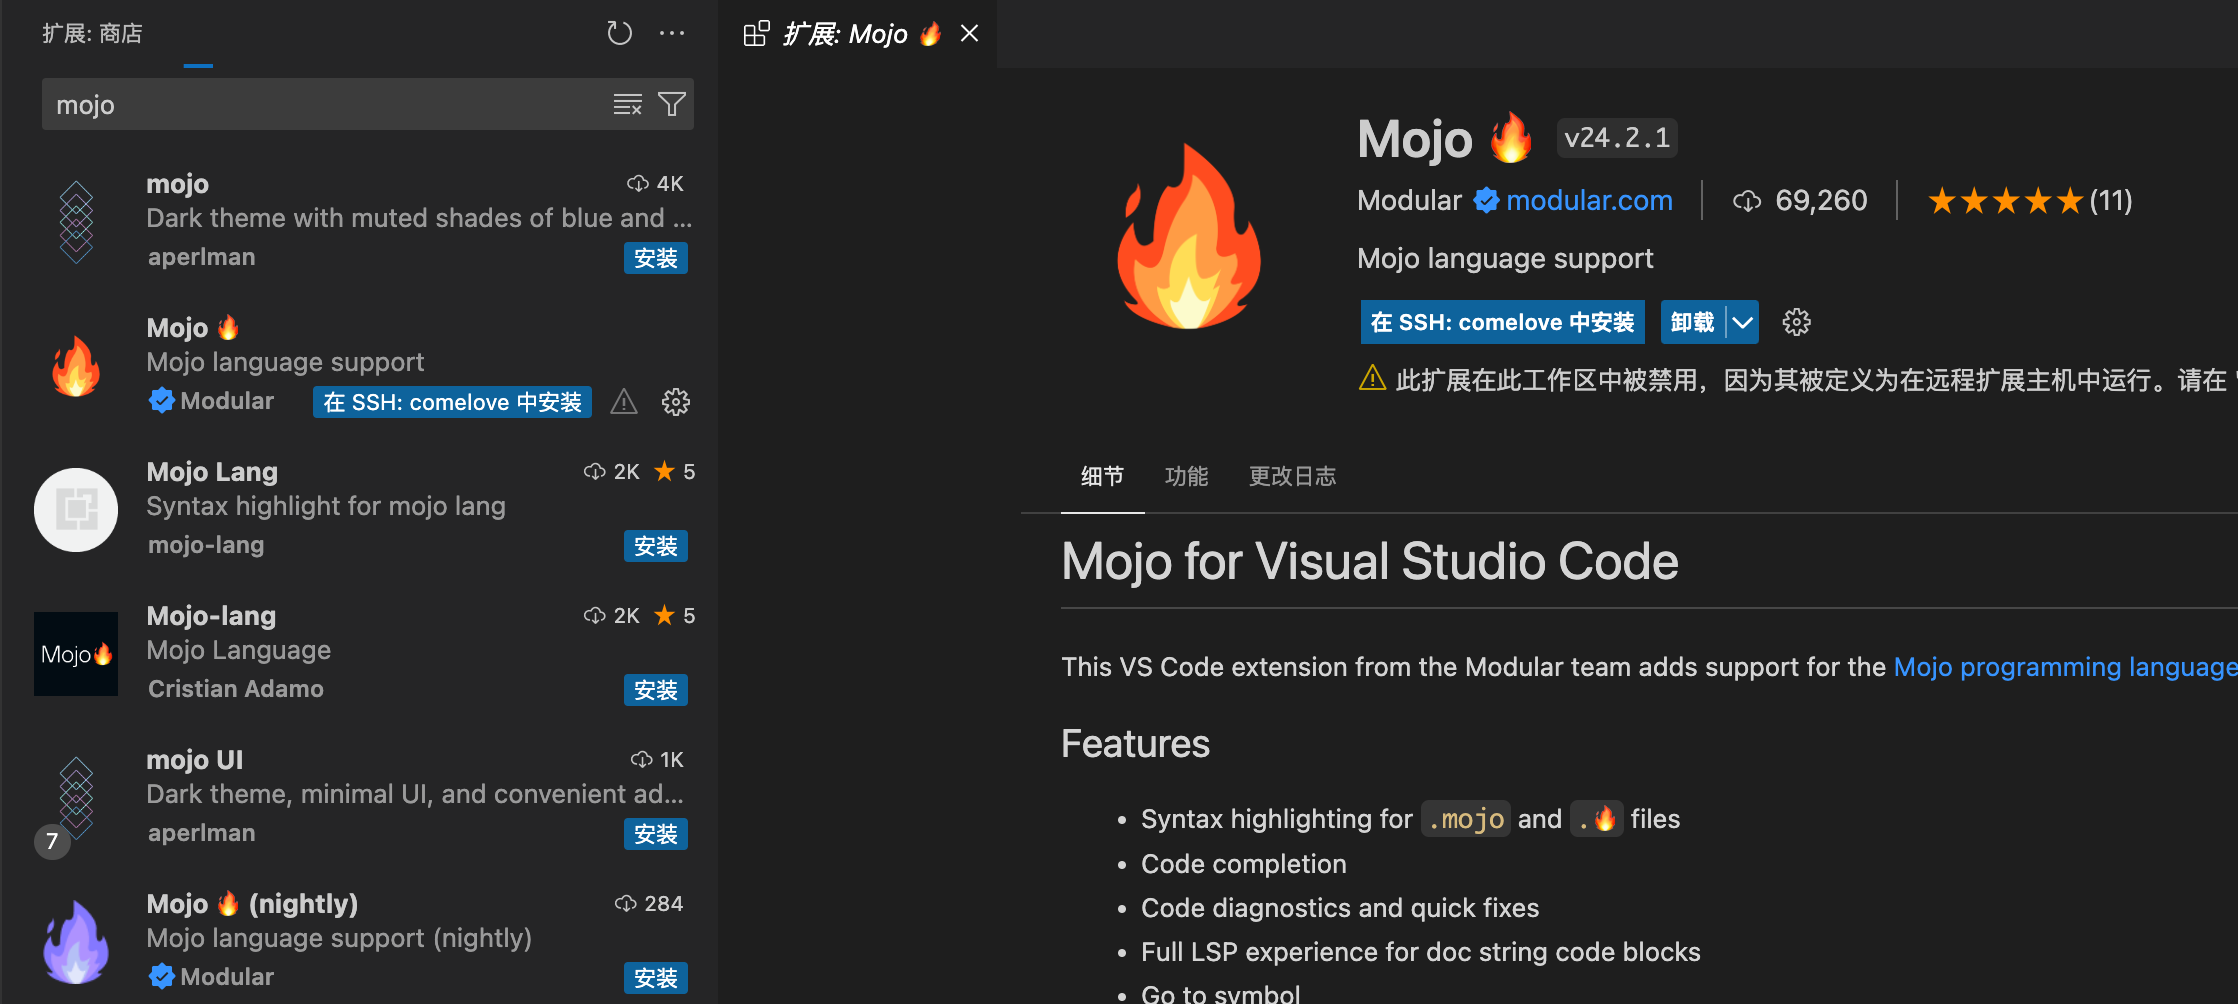Open the manage gear in extension details
Screen dimensions: 2238x1004
pyautogui.click(x=1796, y=322)
